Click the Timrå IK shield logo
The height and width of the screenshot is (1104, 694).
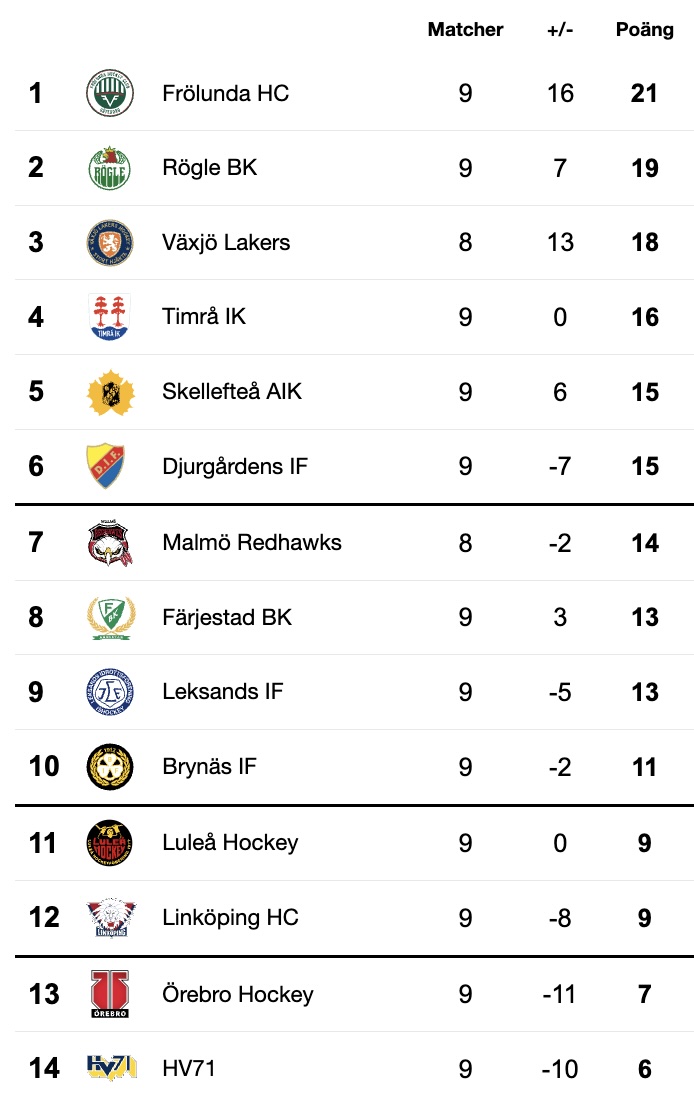click(110, 317)
